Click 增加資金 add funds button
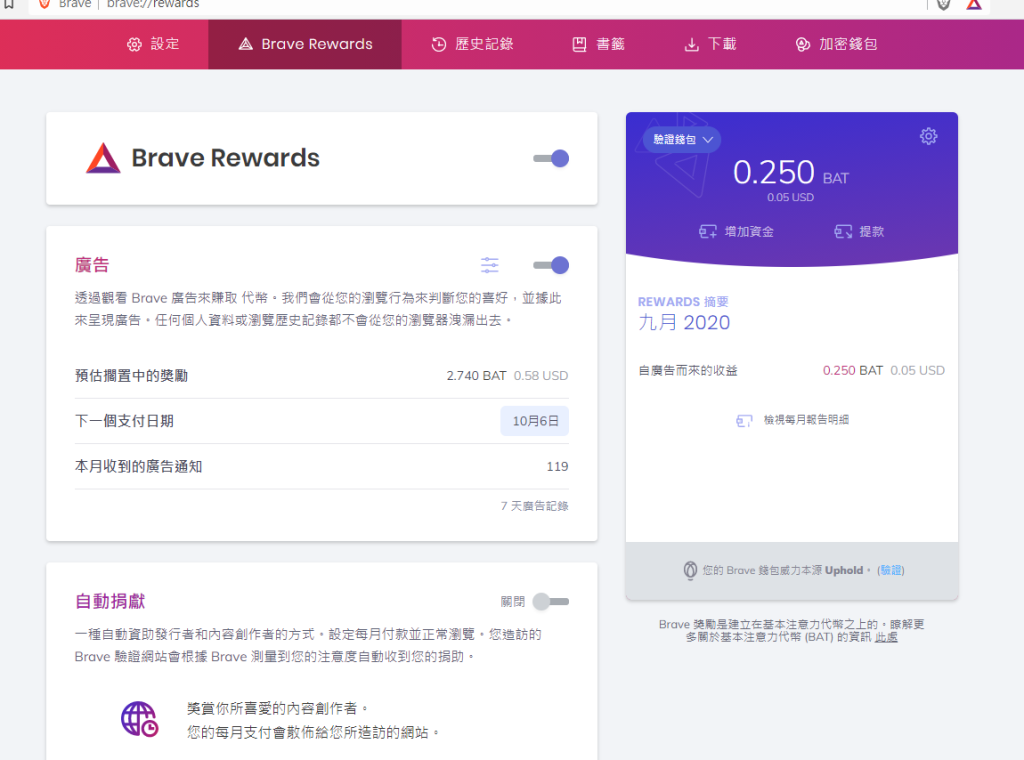The height and width of the screenshot is (760, 1024). (737, 232)
